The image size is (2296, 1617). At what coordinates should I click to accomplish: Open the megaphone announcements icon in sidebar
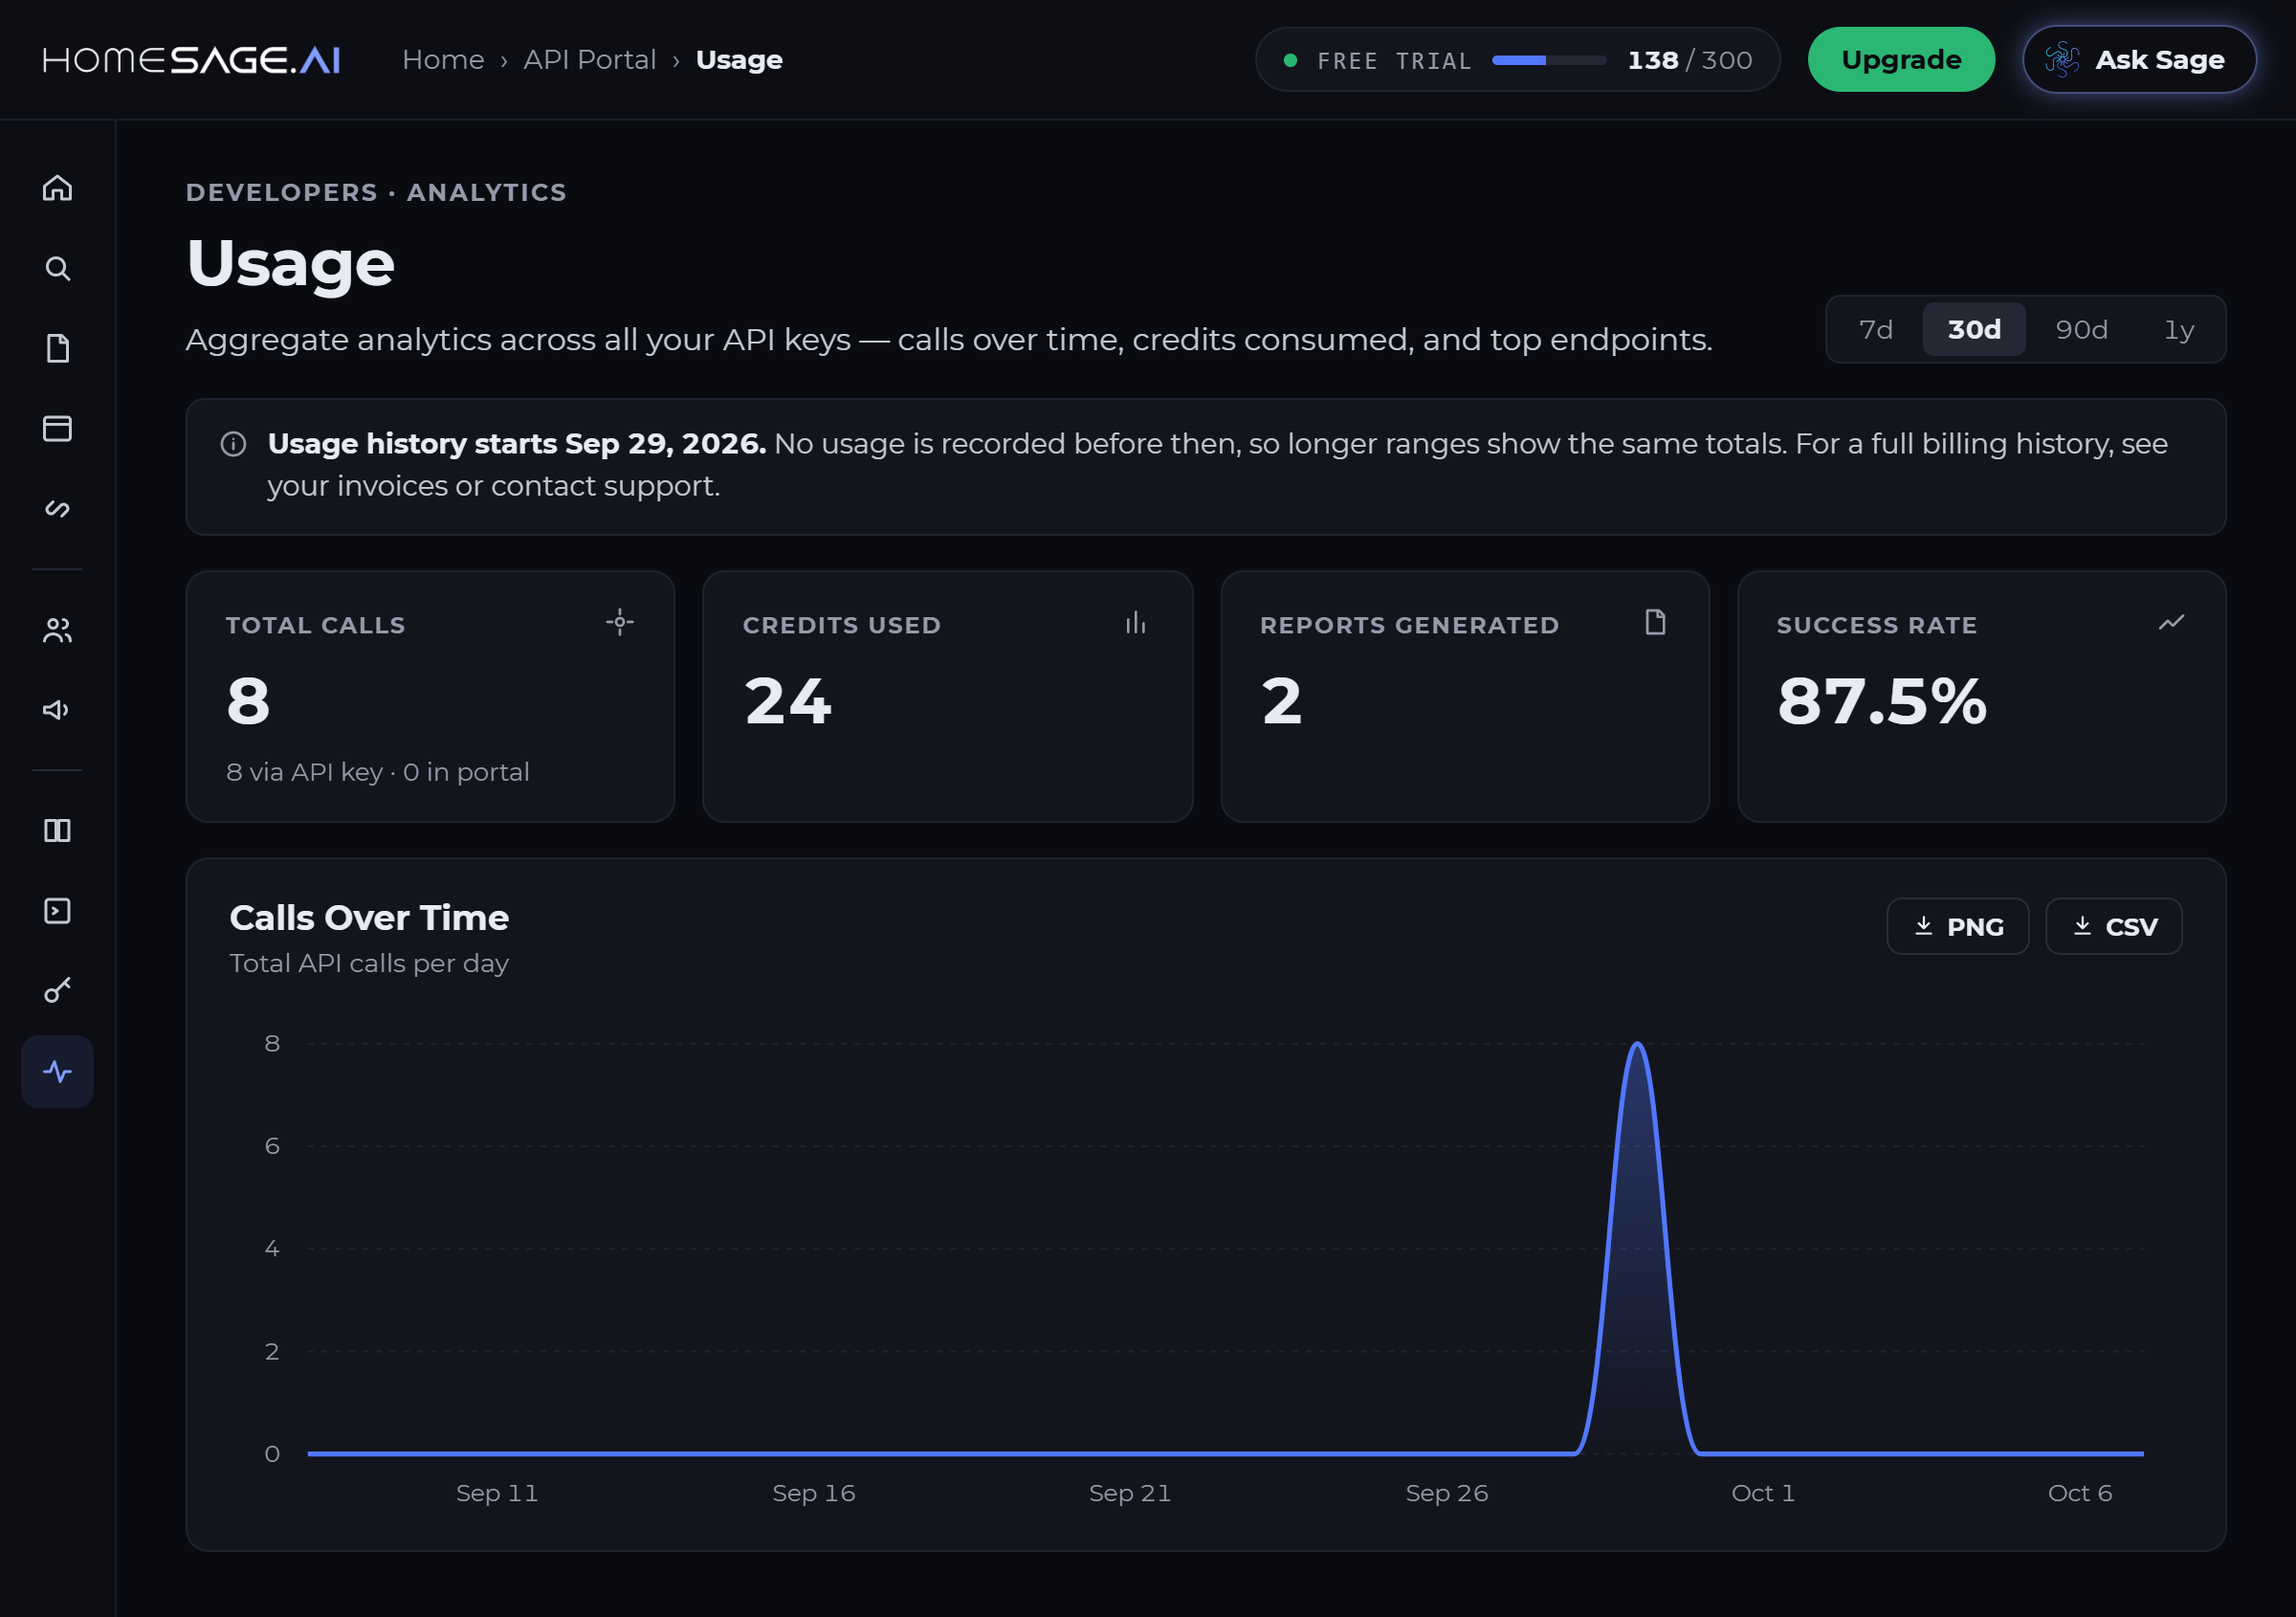(57, 710)
